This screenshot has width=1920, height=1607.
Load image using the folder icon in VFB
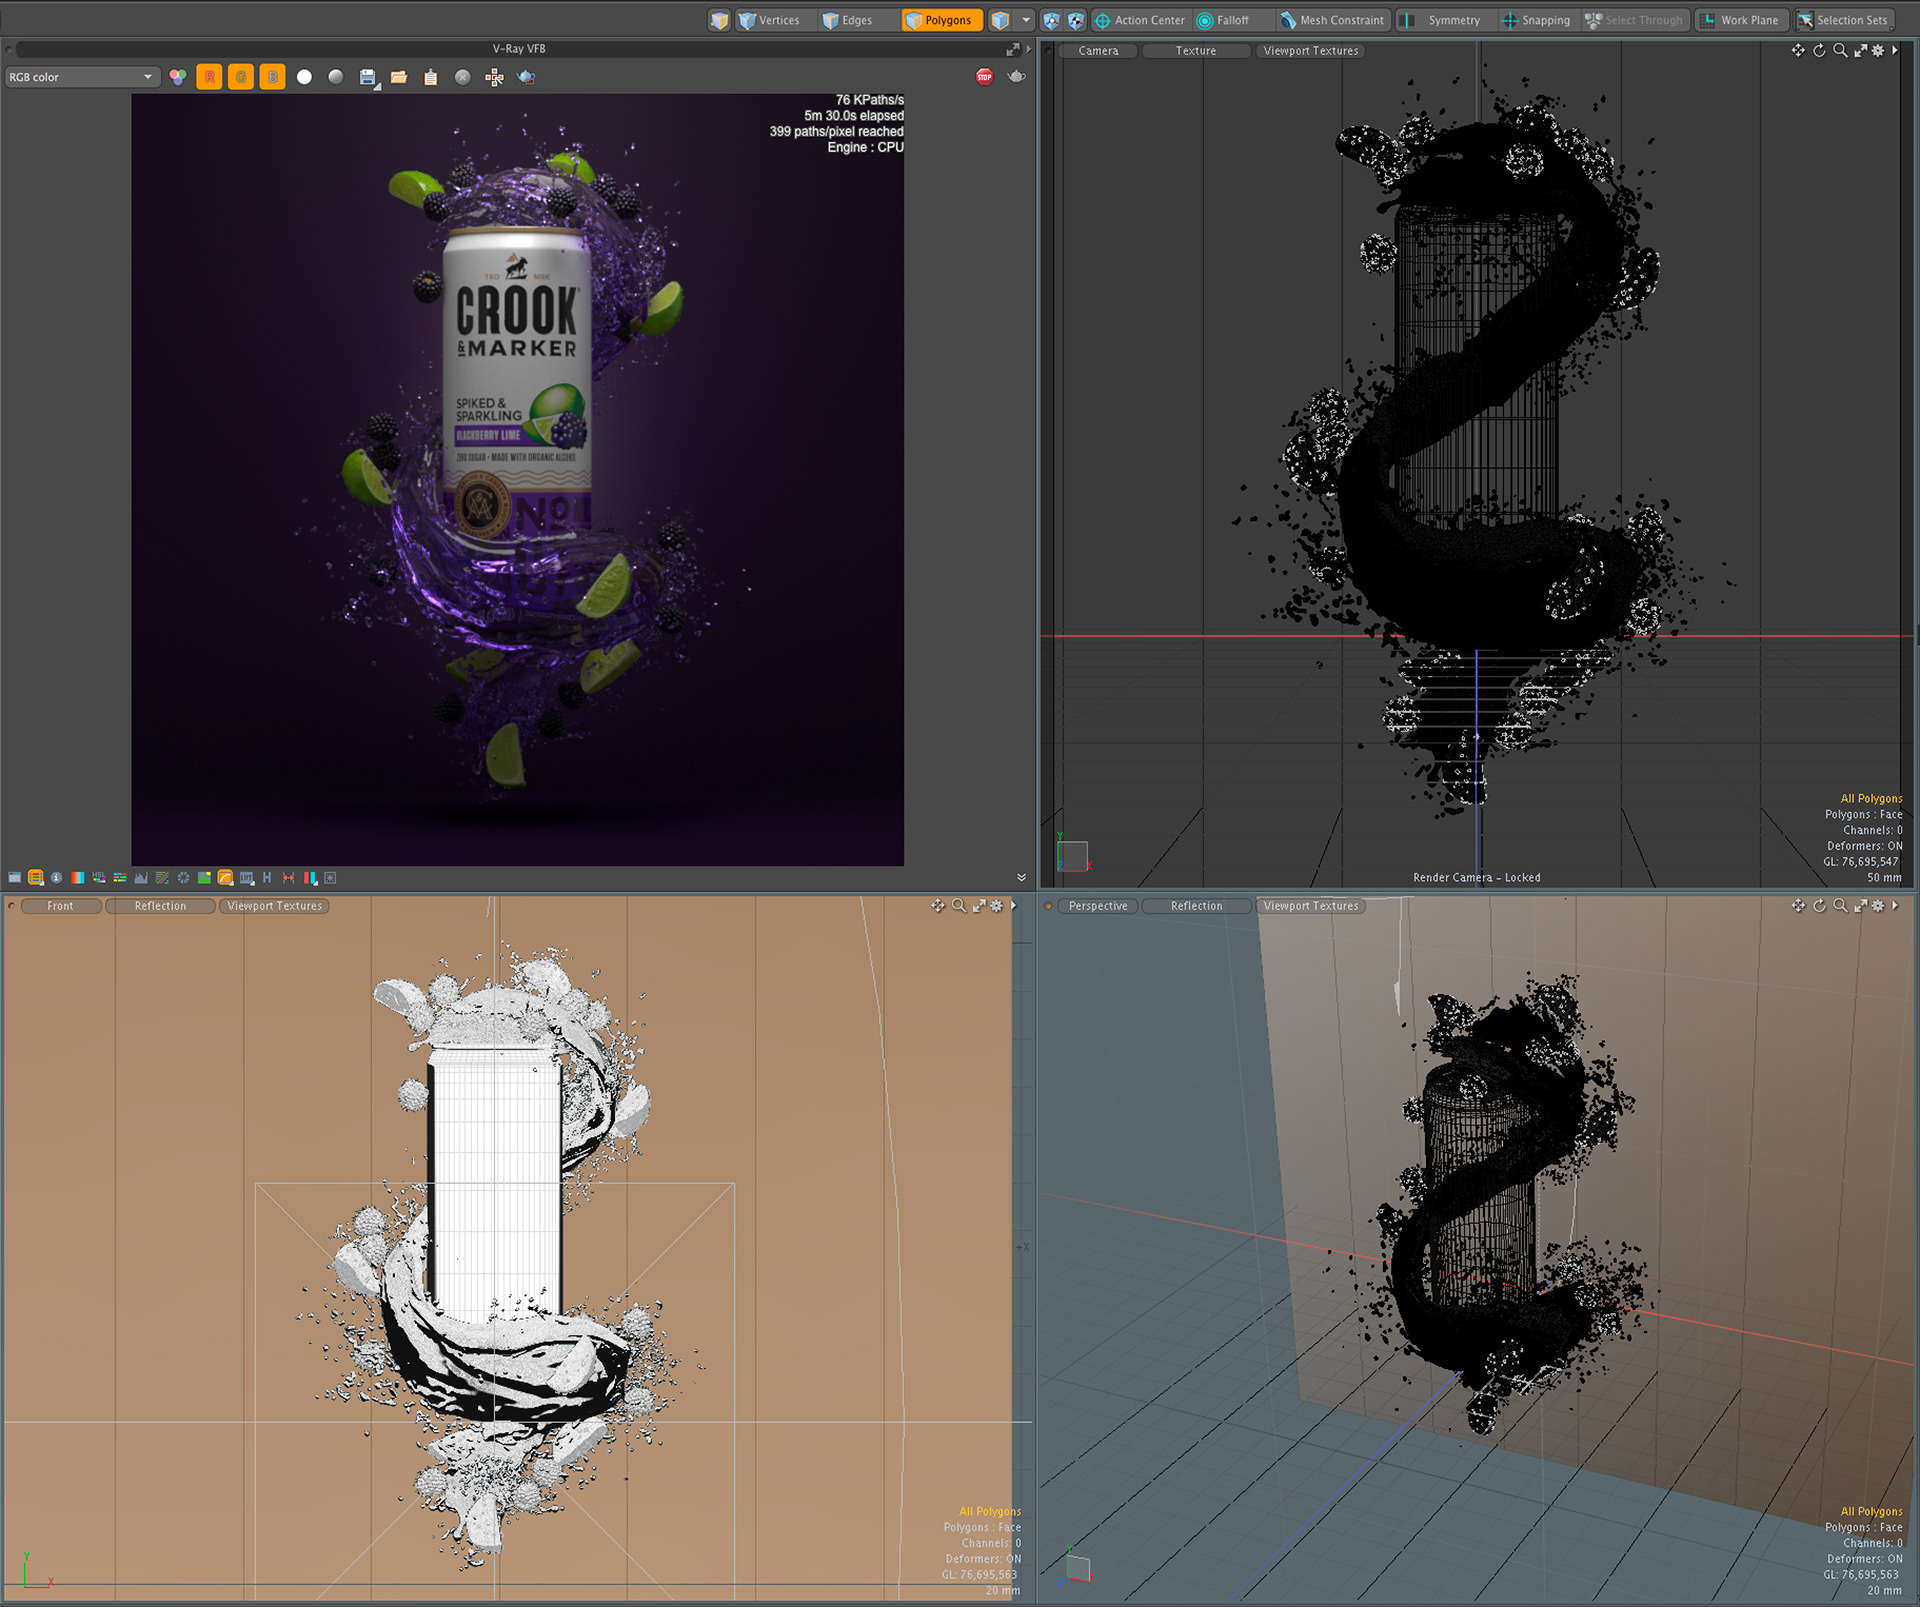[x=399, y=77]
